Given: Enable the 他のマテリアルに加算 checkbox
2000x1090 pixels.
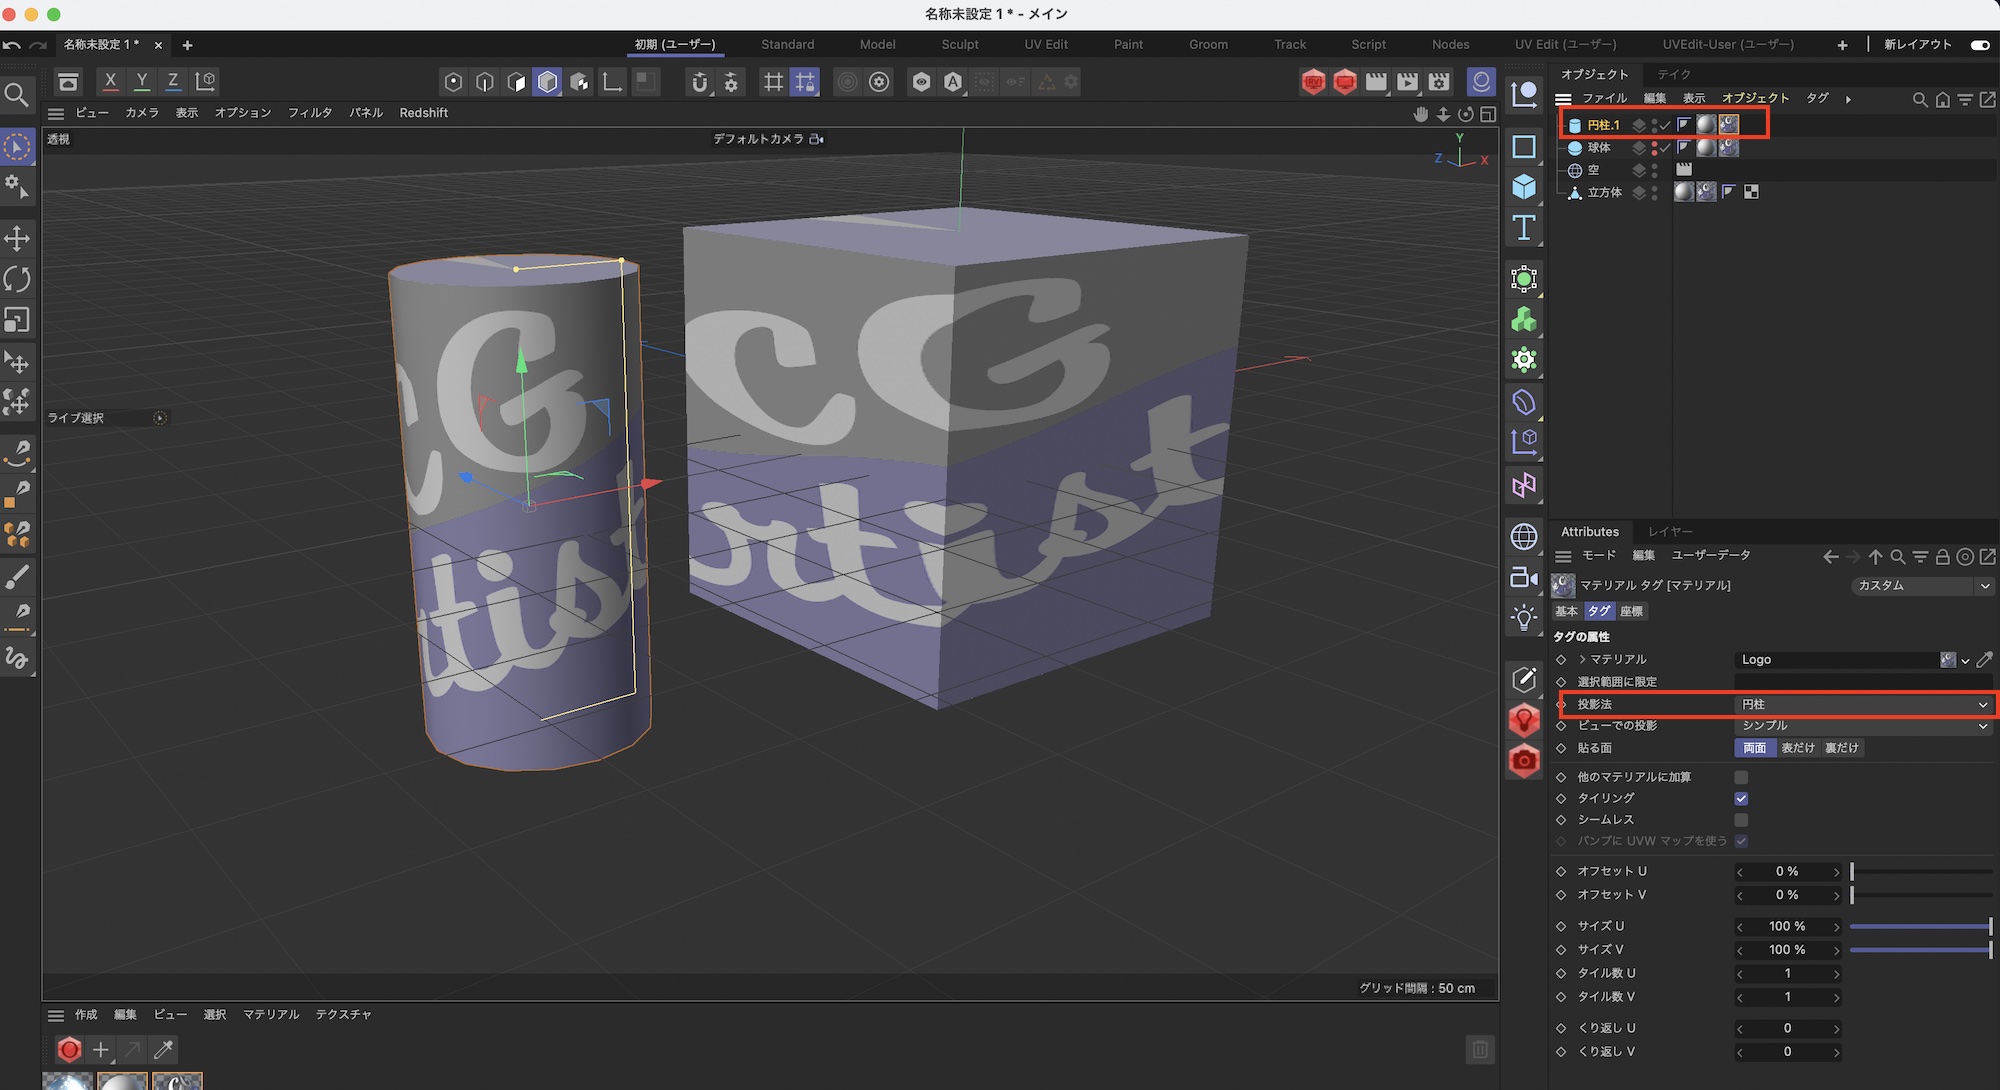Looking at the screenshot, I should click(1741, 777).
